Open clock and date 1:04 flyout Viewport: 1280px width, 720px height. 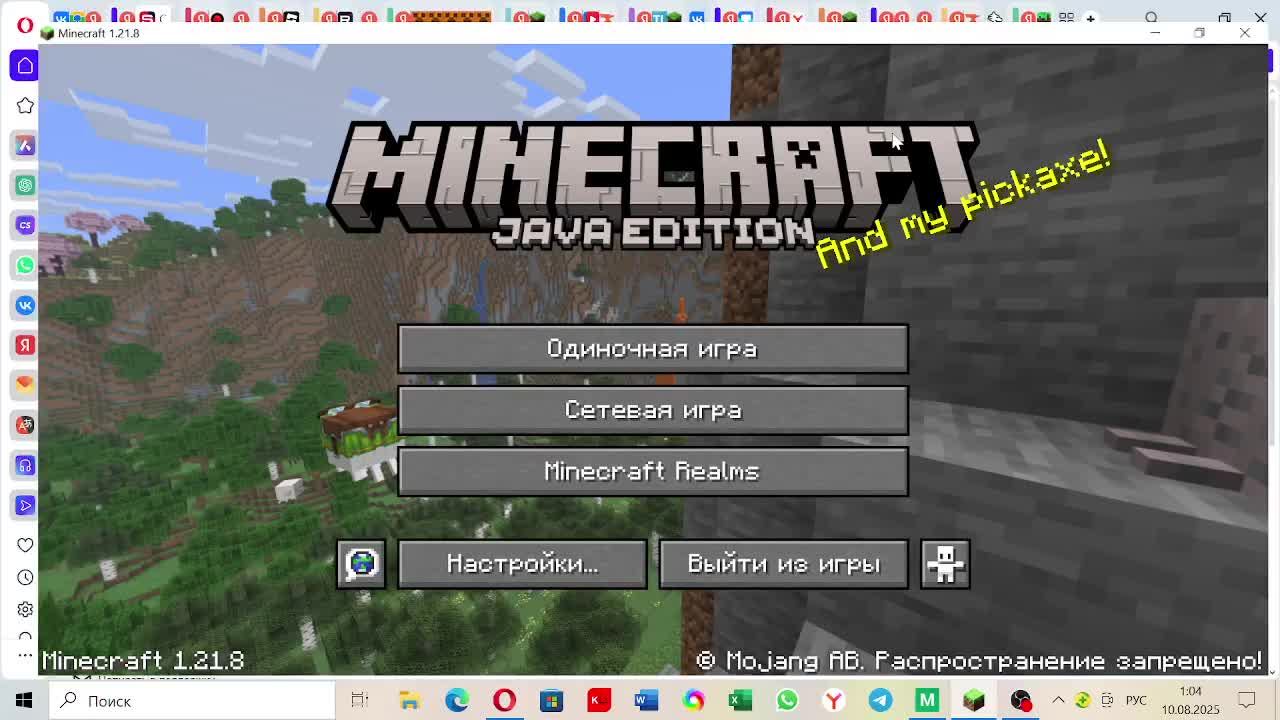coord(1190,701)
